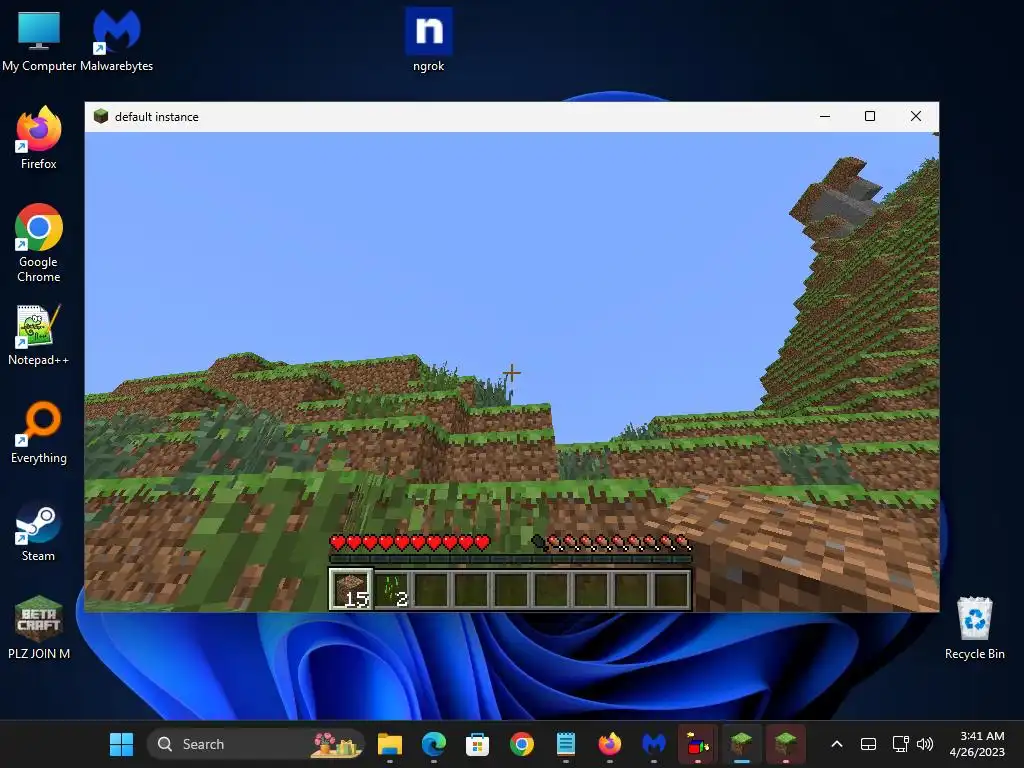This screenshot has height=768, width=1024.
Task: Open Microsoft Store from the taskbar
Action: (477, 744)
